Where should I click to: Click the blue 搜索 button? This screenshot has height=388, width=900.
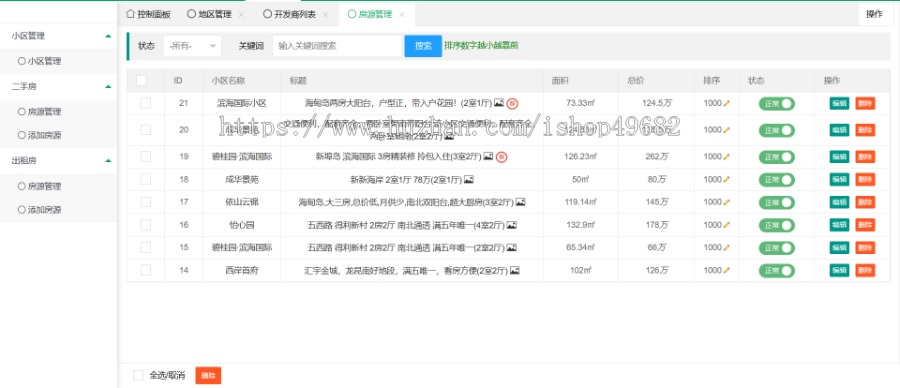click(x=423, y=46)
